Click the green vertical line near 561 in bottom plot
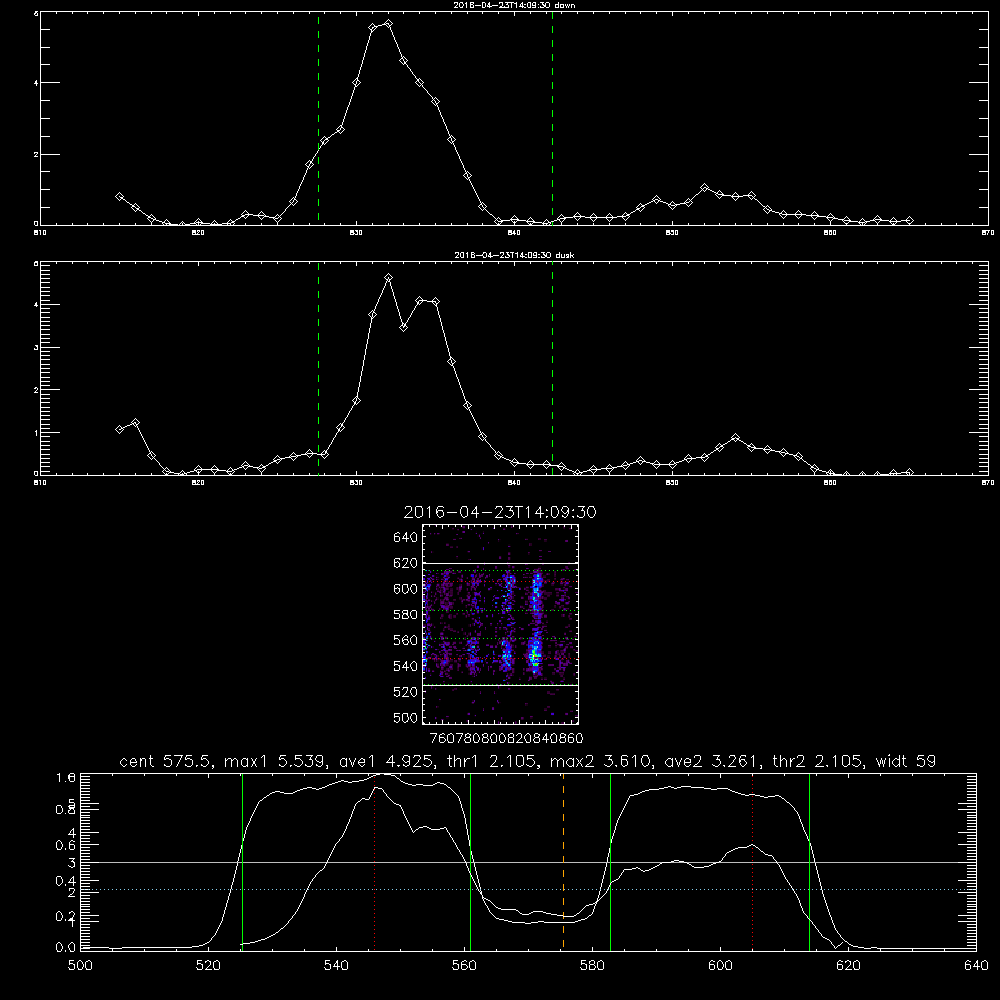The width and height of the screenshot is (1000, 1000). [471, 861]
